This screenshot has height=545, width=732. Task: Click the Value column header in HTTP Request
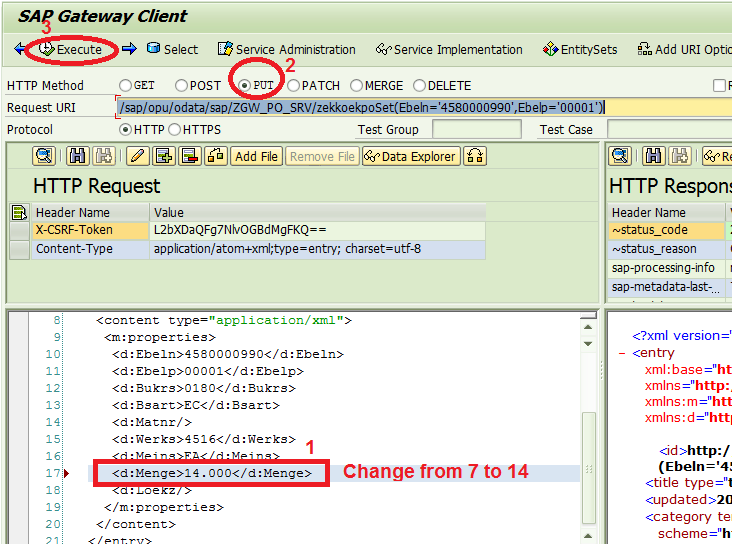click(317, 212)
